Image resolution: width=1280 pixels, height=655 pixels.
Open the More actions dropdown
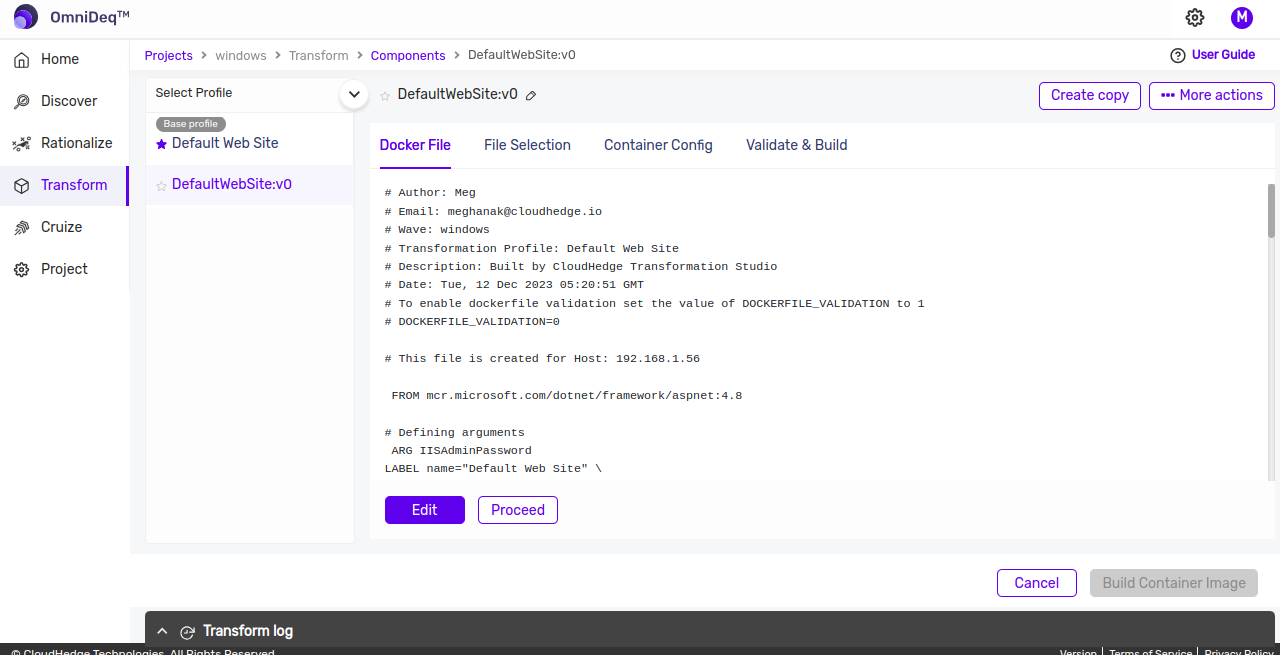[1211, 95]
